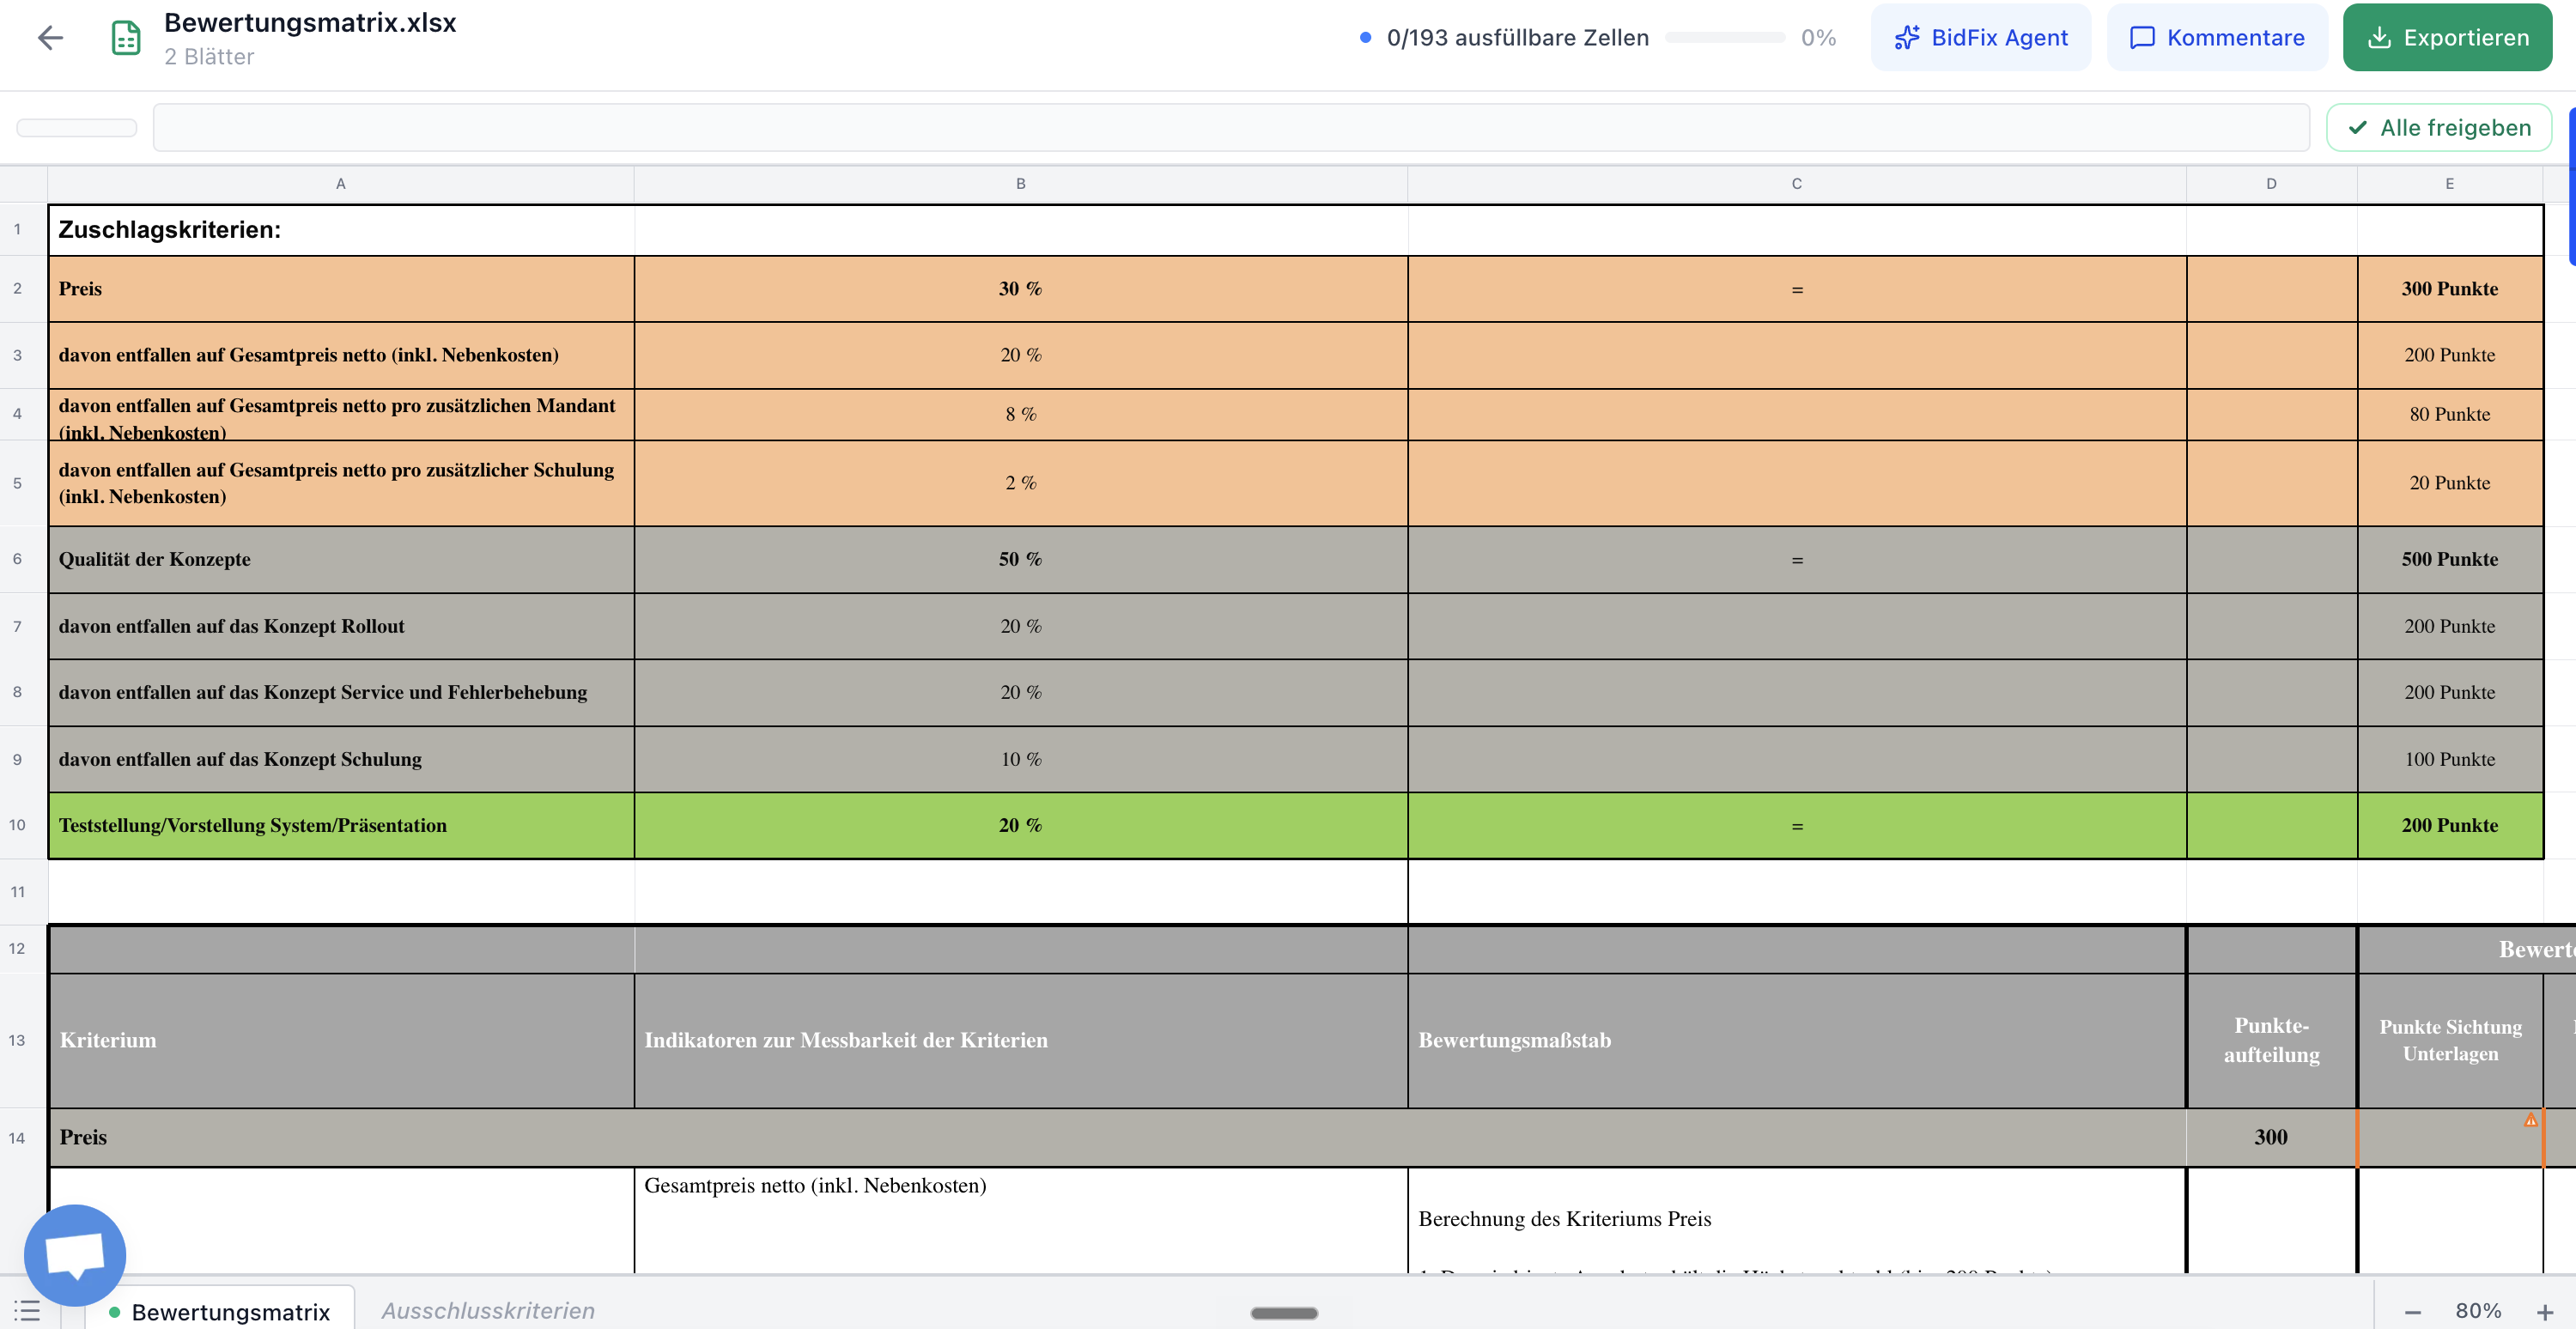Click the green '200 Punkte' cell in row 10
The width and height of the screenshot is (2576, 1329).
(x=2450, y=825)
